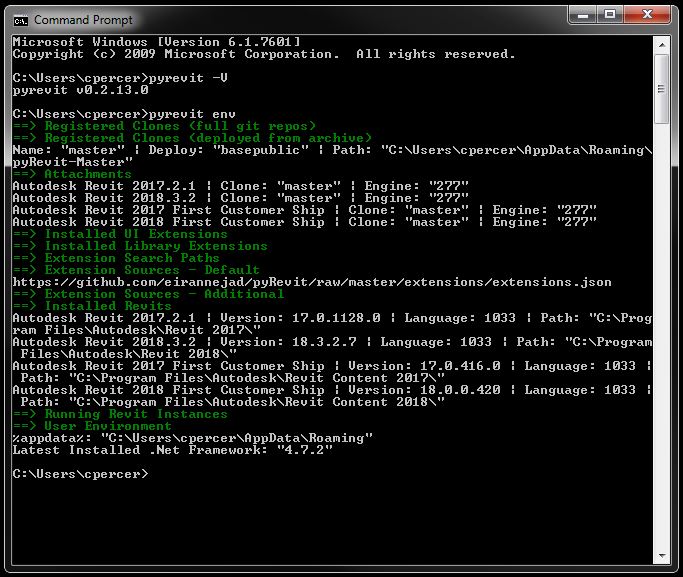The height and width of the screenshot is (577, 683).
Task: Click the final 'C:\Users\cpercer>' prompt
Action: [80, 474]
